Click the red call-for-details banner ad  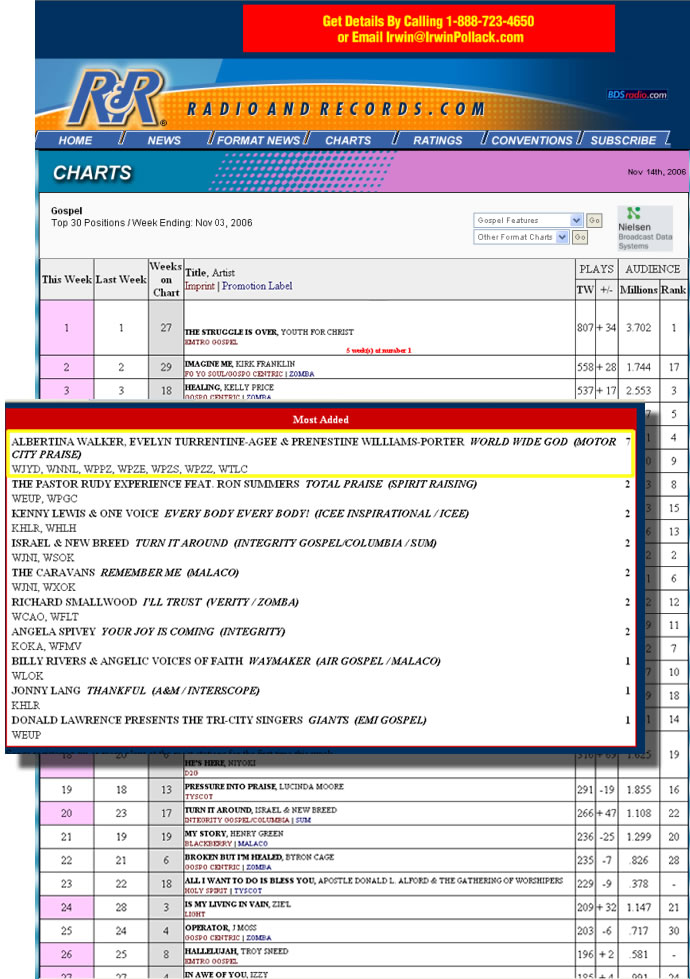click(x=428, y=29)
